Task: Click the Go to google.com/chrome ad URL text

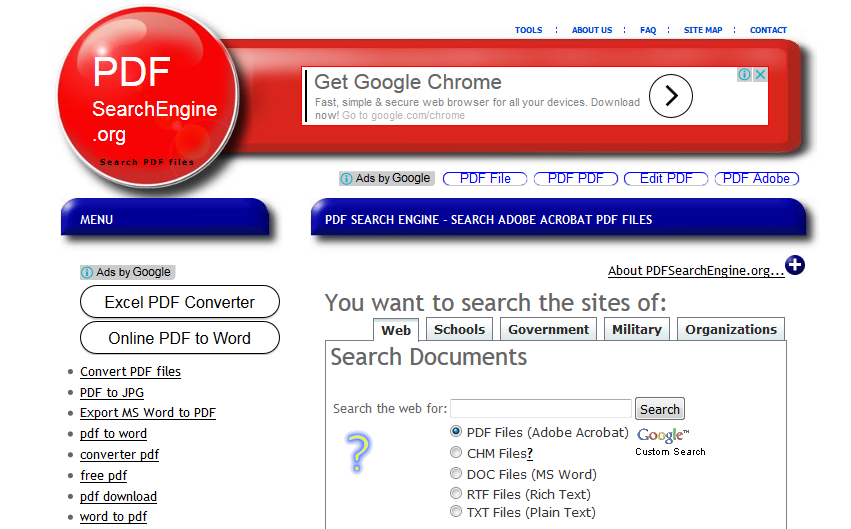Action: point(403,116)
